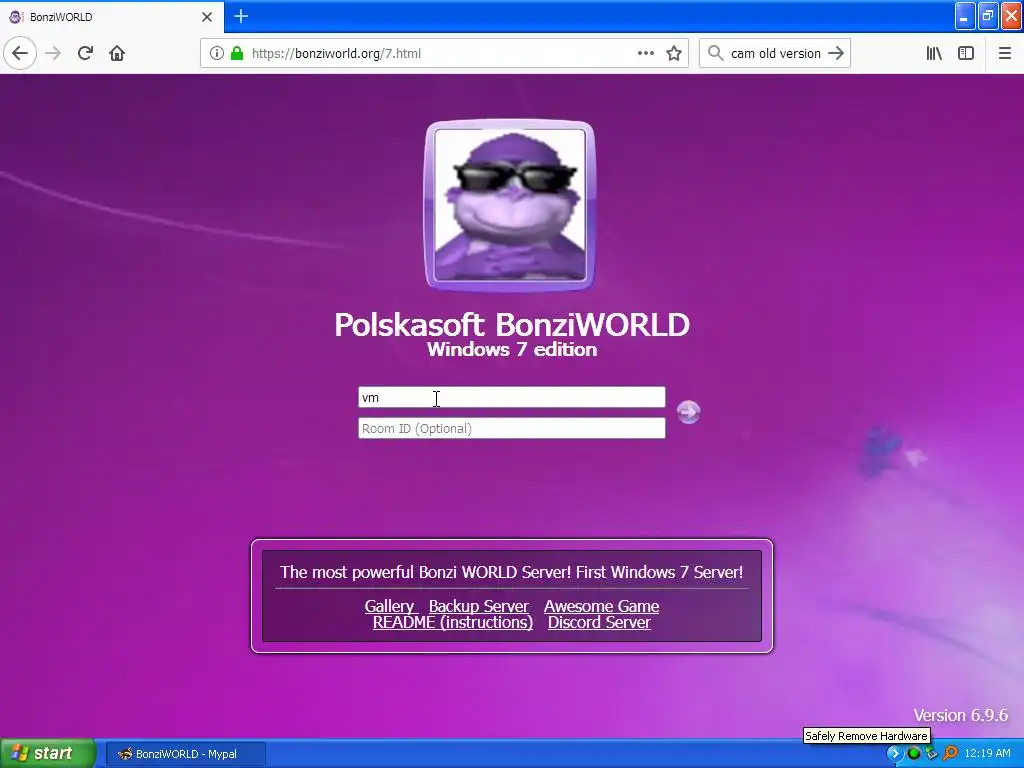Click the Room ID (Optional) field
The width and height of the screenshot is (1024, 768).
point(511,428)
